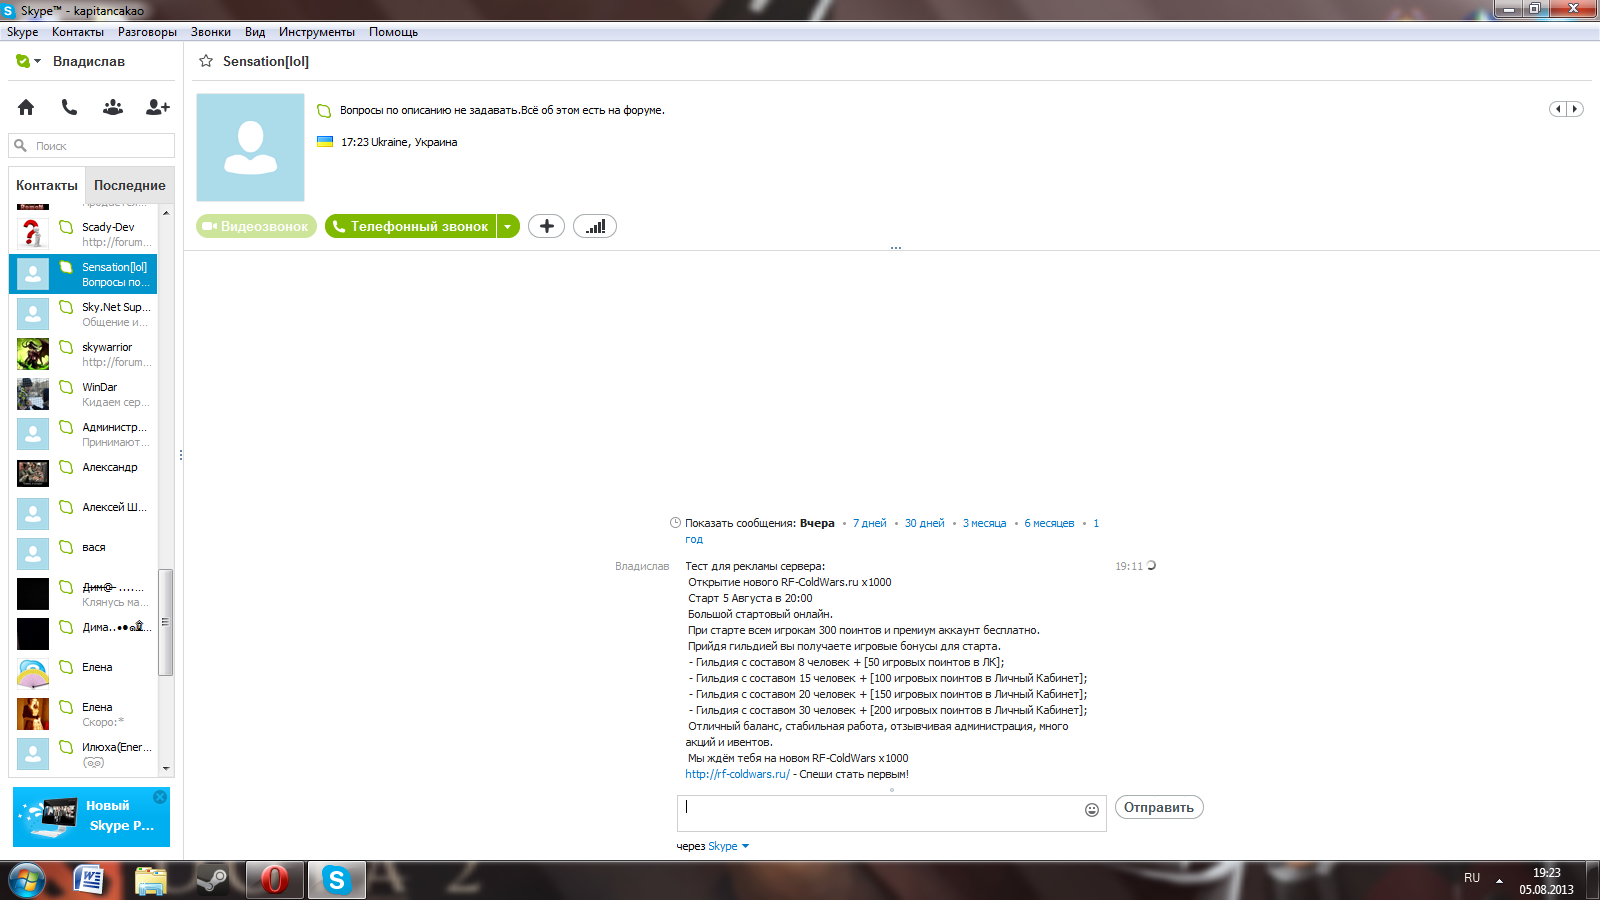Viewport: 1600px width, 900px height.
Task: Select contact Илюха(Ener...
Action: (x=83, y=754)
